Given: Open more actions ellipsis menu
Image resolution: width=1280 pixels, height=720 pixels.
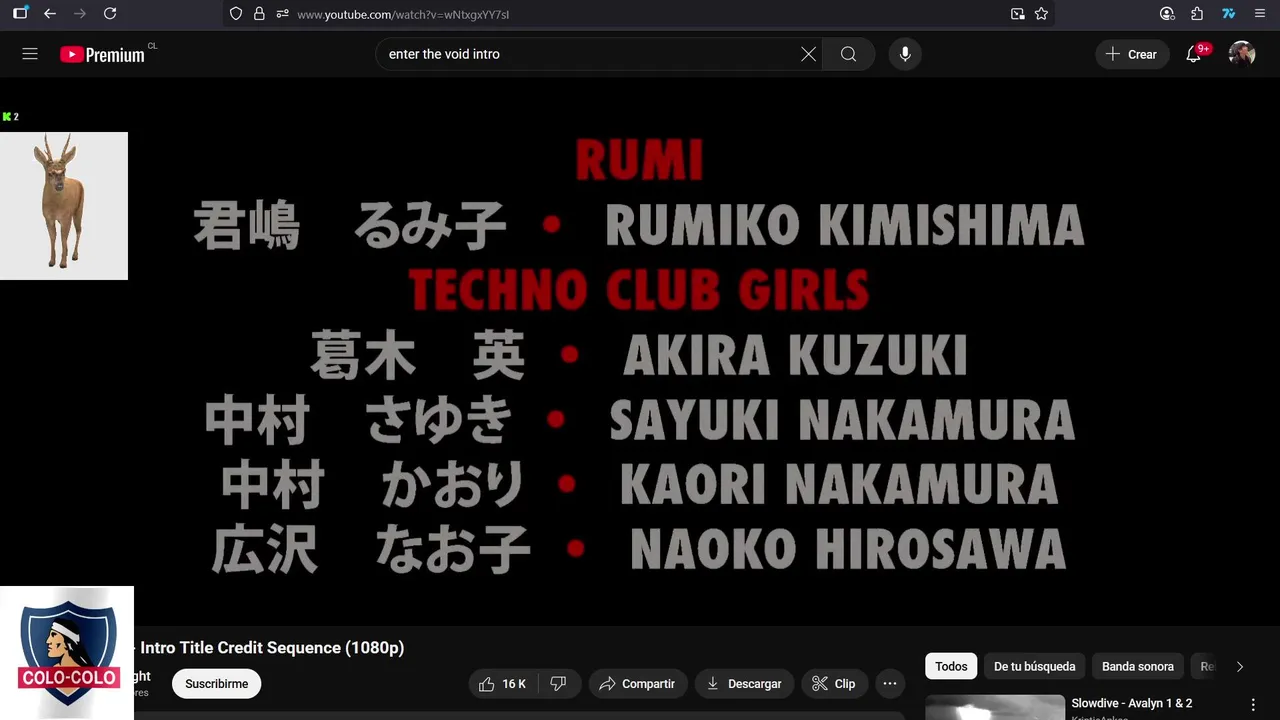Looking at the screenshot, I should [x=890, y=684].
